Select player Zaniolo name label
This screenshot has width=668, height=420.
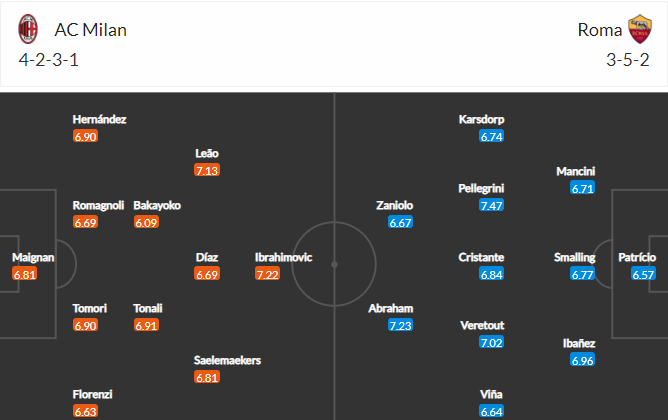394,205
